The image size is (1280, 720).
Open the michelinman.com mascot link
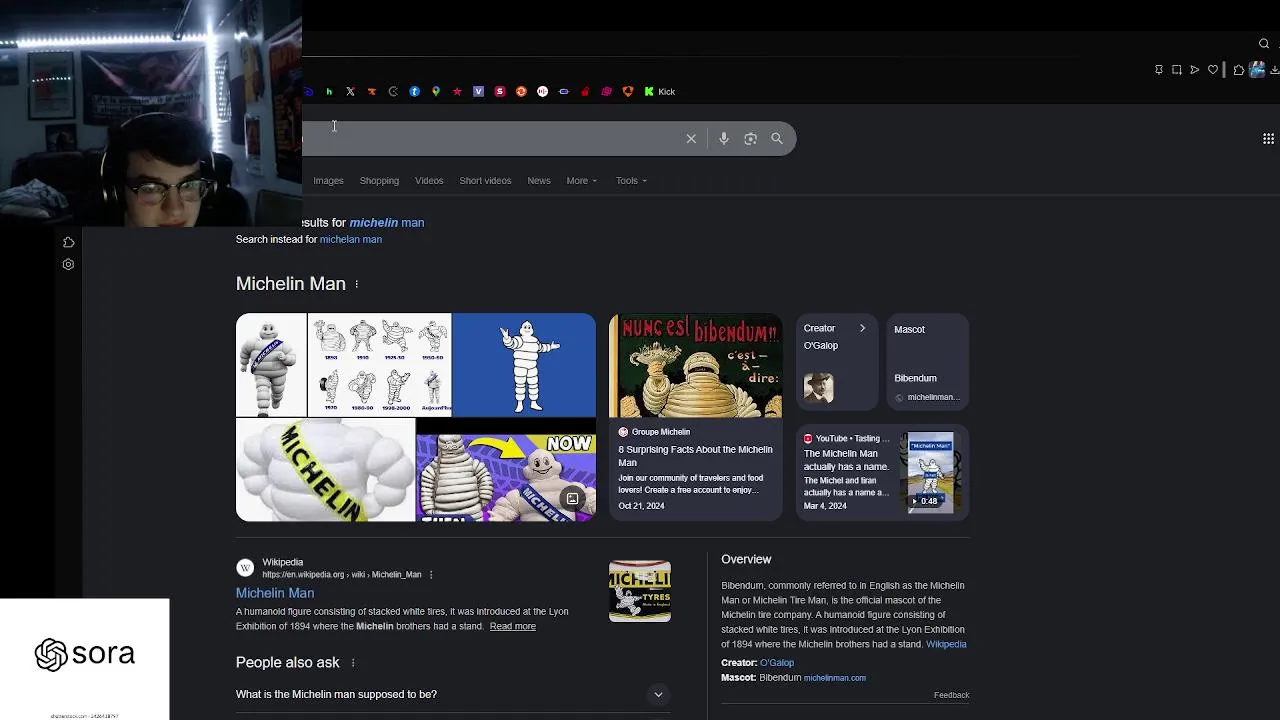click(835, 678)
